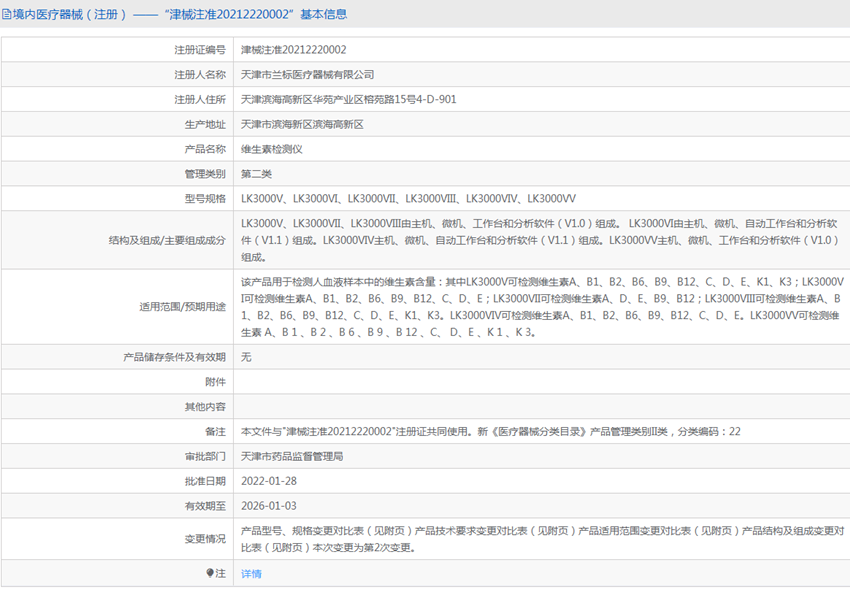Select the 注册证编号 value 津械注准20212220002
This screenshot has width=850, height=589.
(x=293, y=50)
